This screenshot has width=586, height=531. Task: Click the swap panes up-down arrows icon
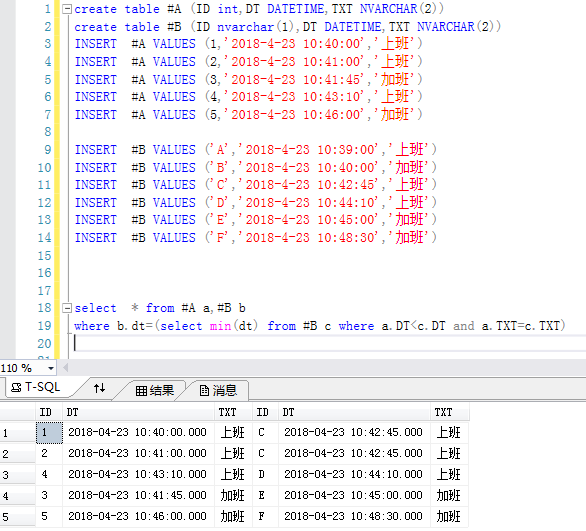coord(99,388)
